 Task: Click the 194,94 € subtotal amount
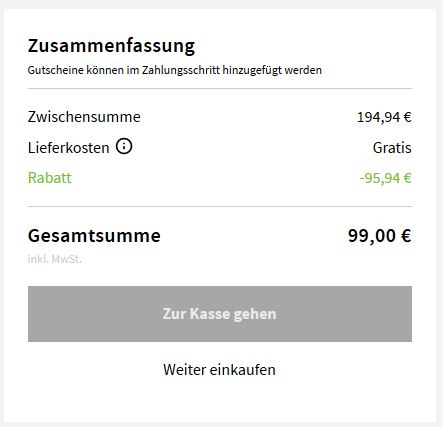pyautogui.click(x=384, y=117)
